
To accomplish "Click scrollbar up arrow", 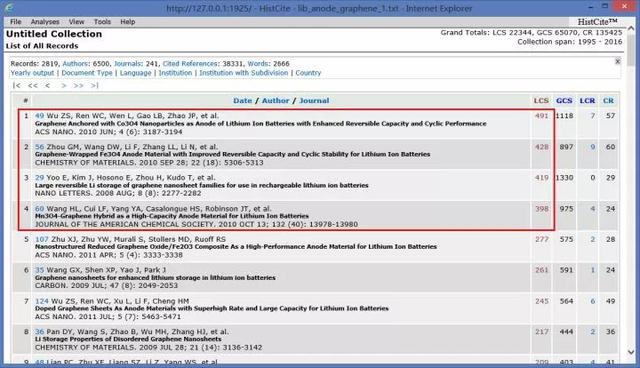I will pyautogui.click(x=631, y=29).
